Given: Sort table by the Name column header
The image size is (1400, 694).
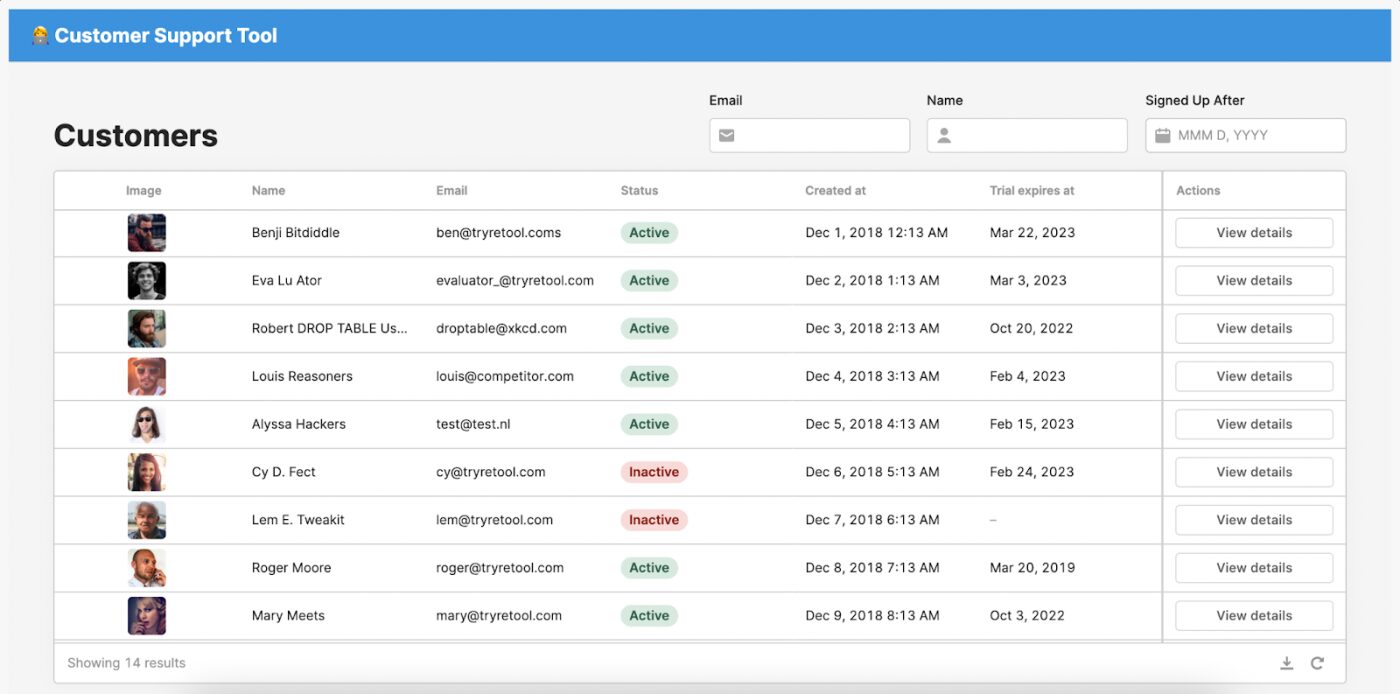Looking at the screenshot, I should (268, 190).
